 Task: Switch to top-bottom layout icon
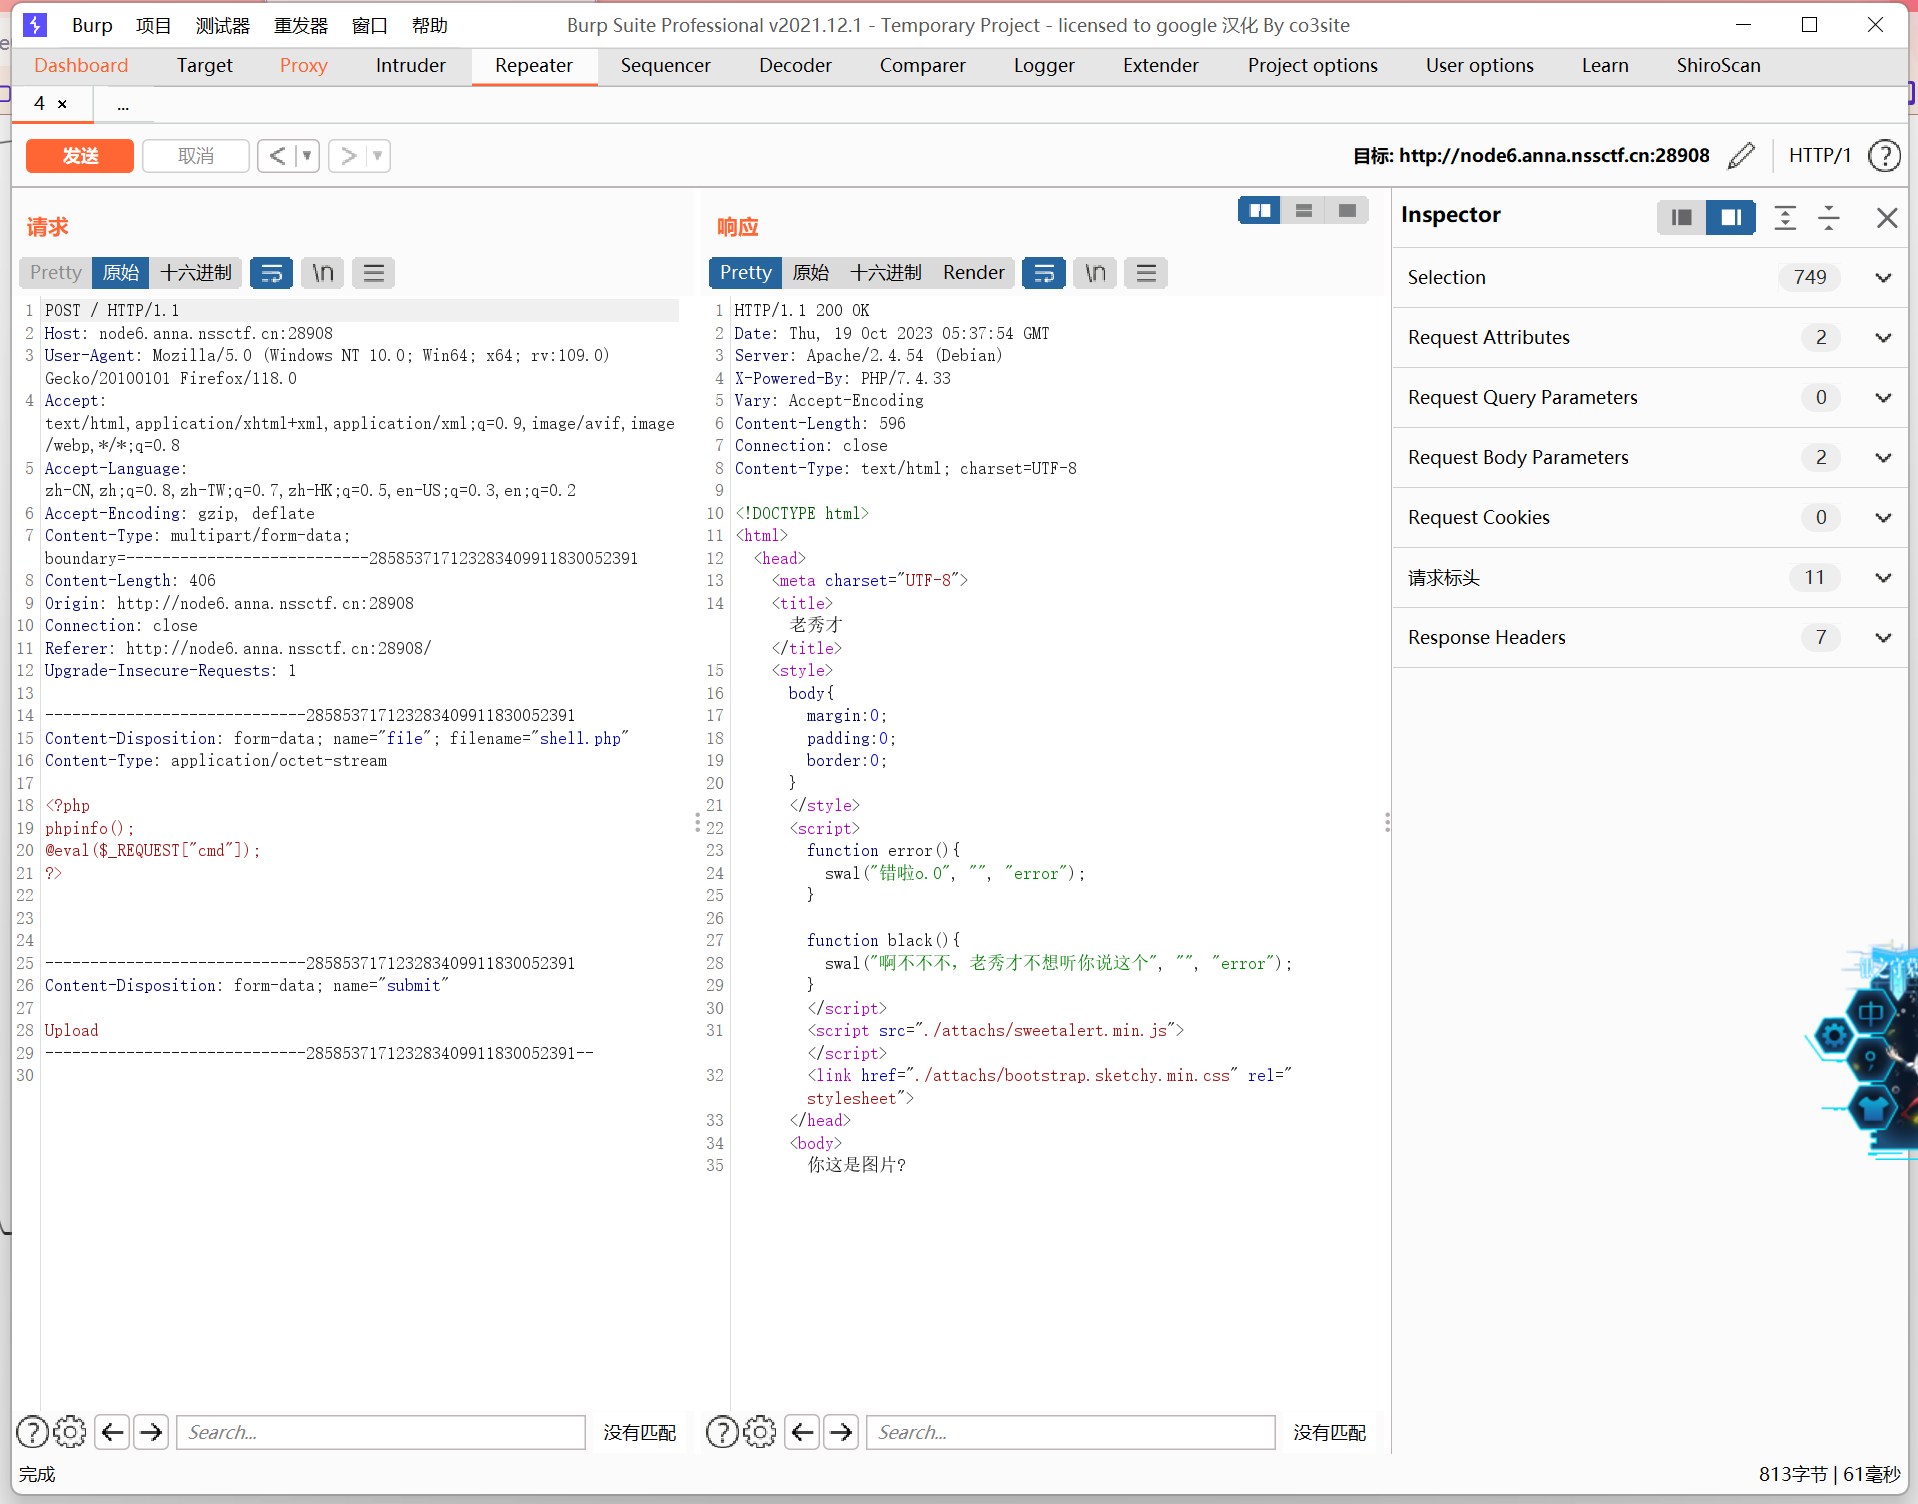(1304, 210)
